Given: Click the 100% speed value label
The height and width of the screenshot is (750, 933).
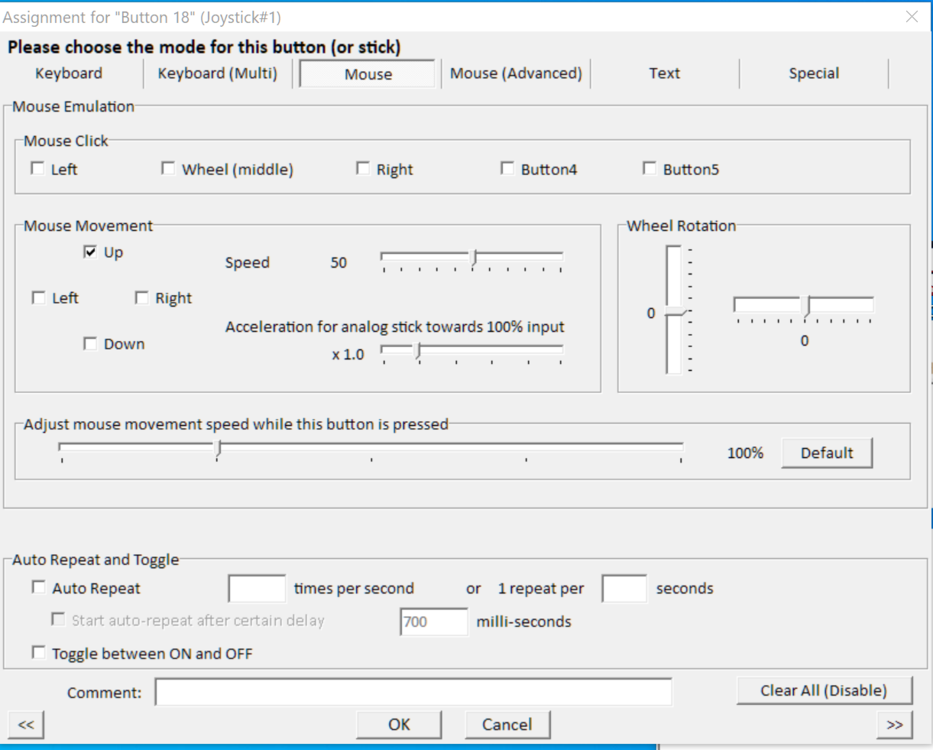Looking at the screenshot, I should (745, 453).
